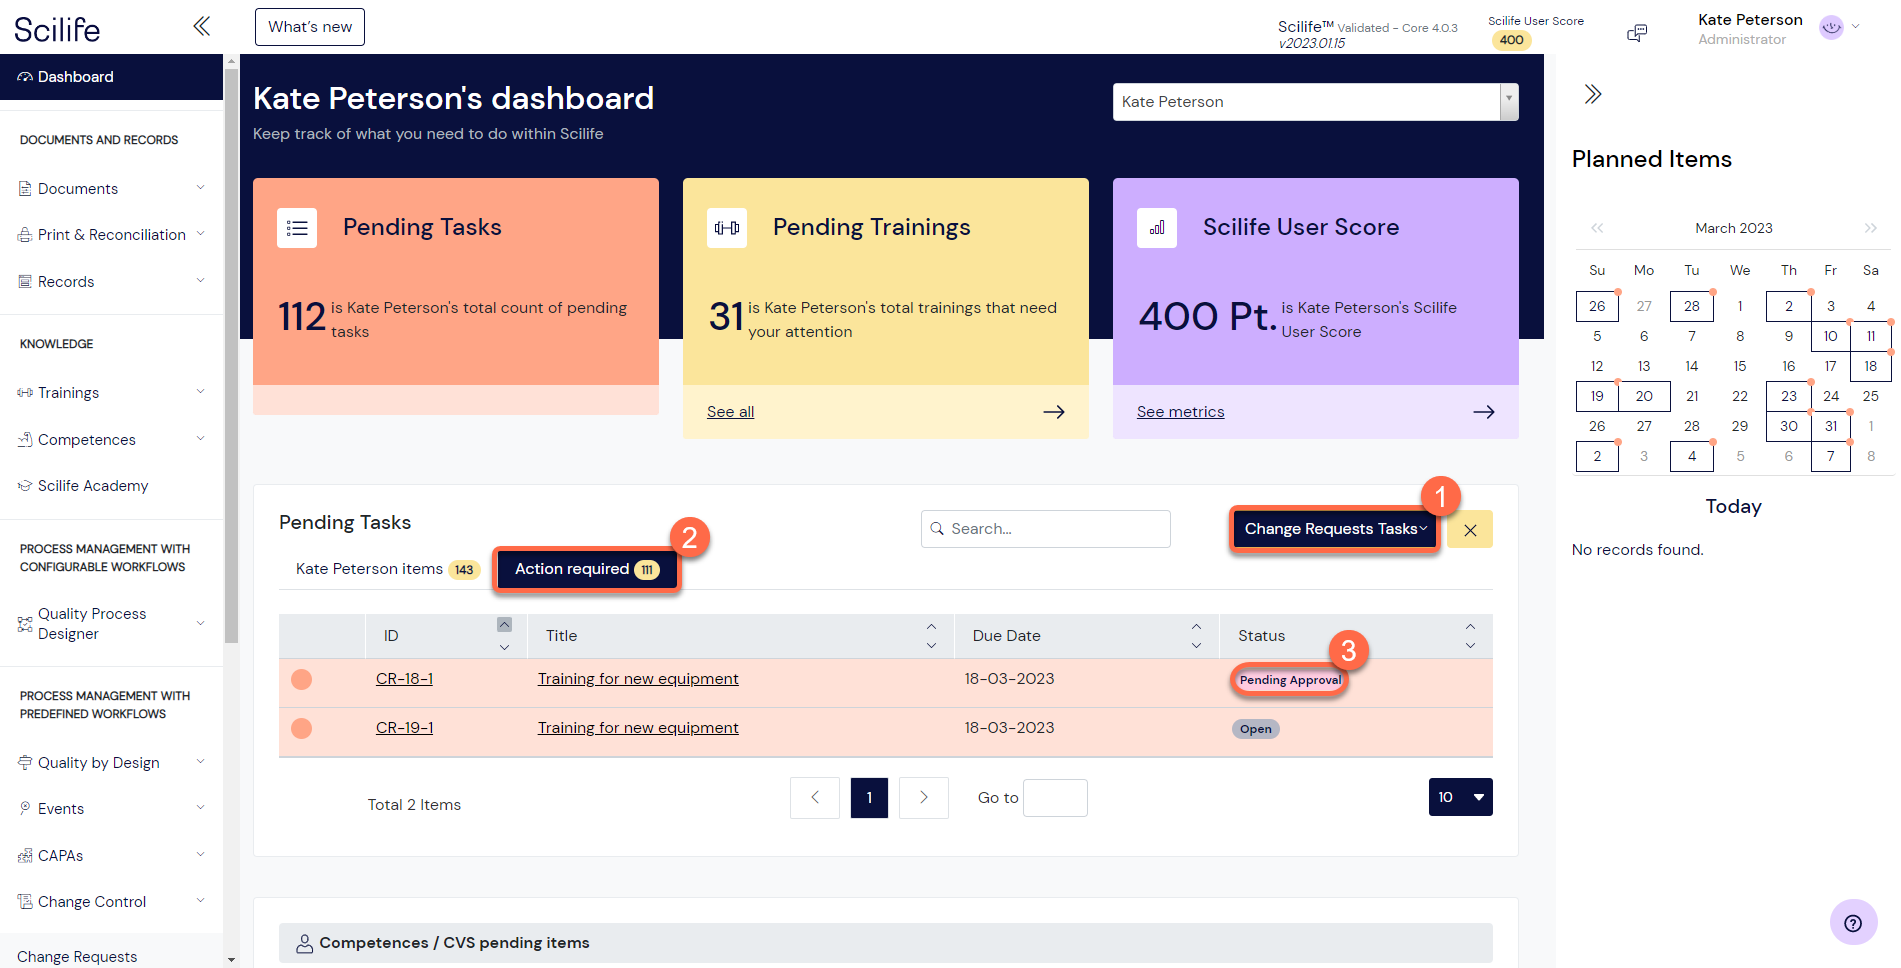Open the notifications chat icon in header
Image resolution: width=1901 pixels, height=968 pixels.
coord(1637,33)
